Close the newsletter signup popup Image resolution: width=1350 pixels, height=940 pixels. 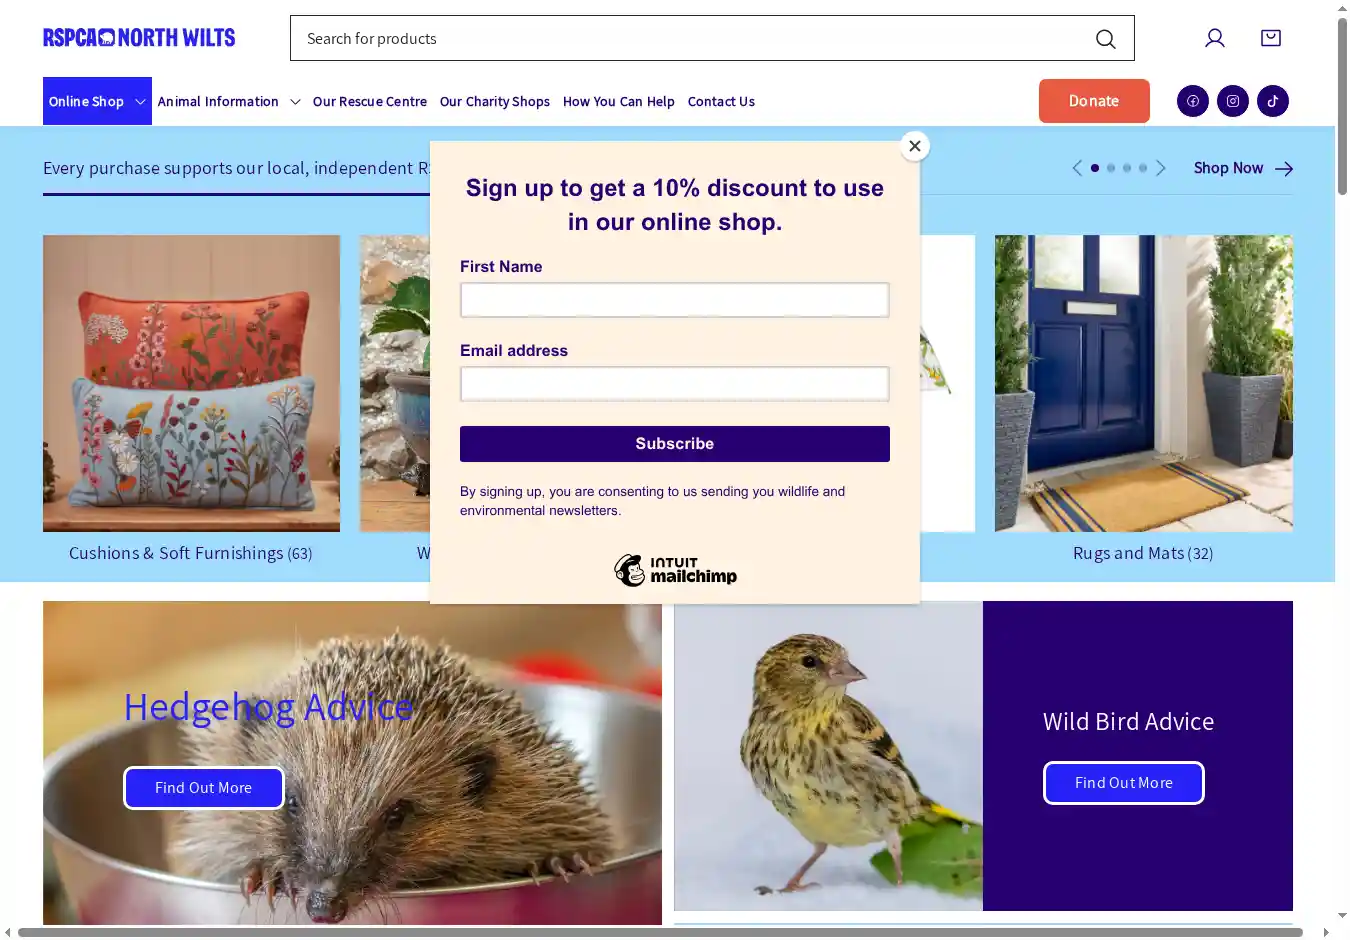point(914,146)
